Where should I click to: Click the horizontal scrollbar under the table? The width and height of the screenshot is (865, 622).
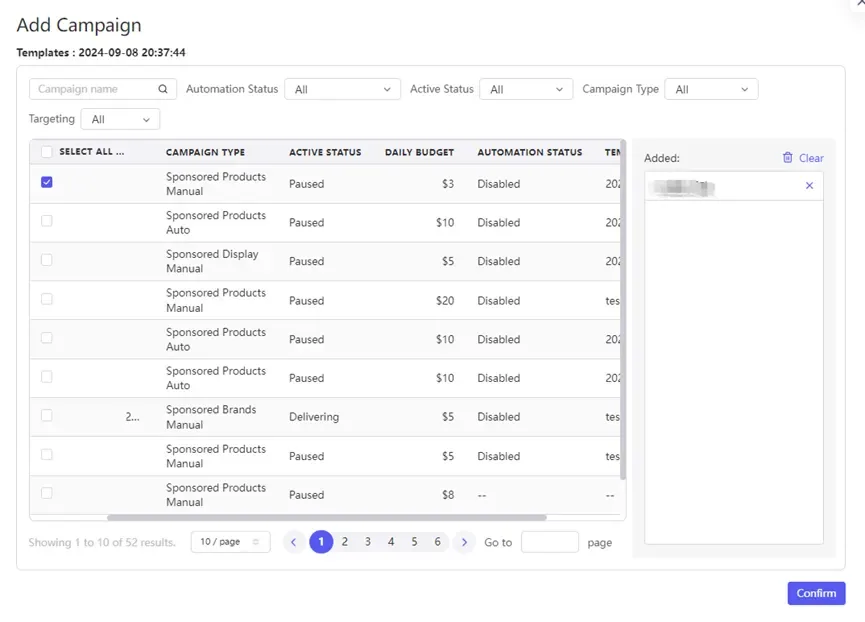click(327, 518)
